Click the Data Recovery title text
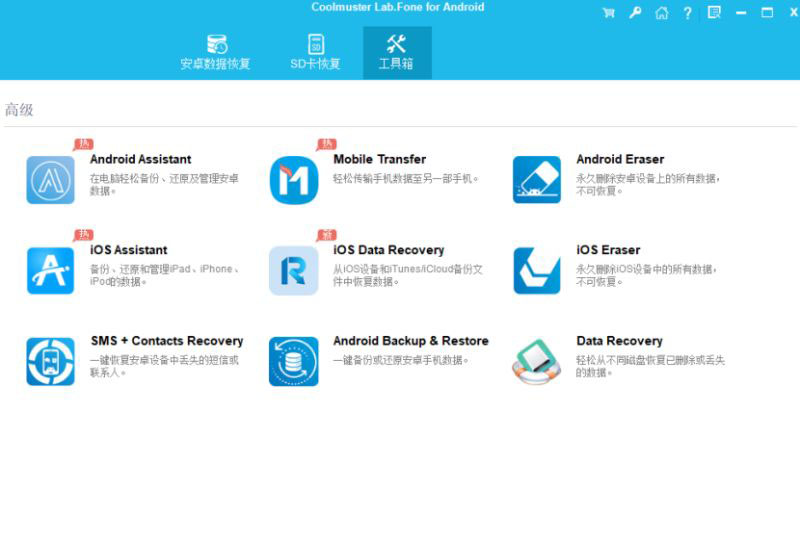 (619, 341)
